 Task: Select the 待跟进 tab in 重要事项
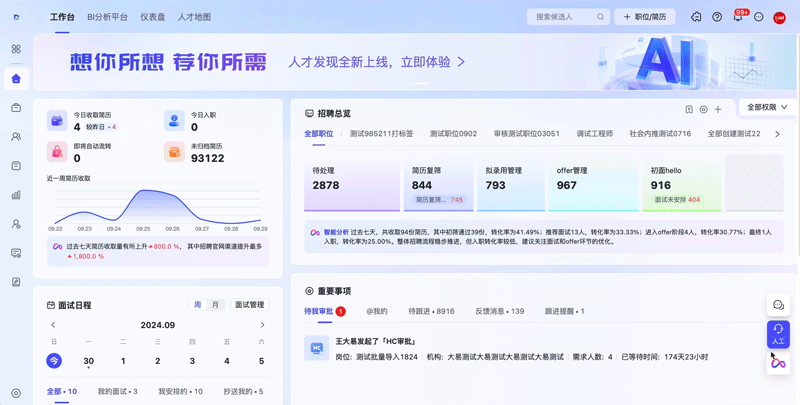[431, 312]
